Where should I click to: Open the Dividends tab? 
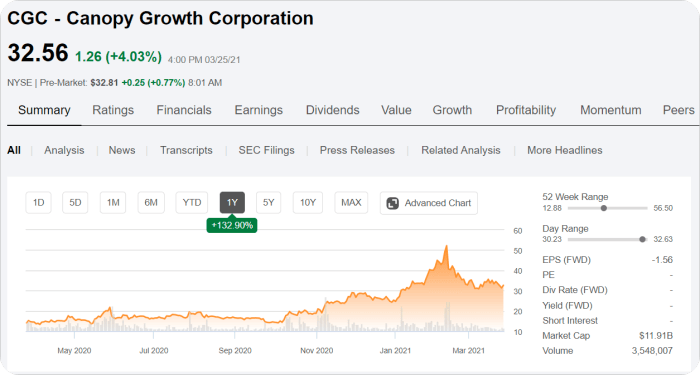(x=333, y=110)
